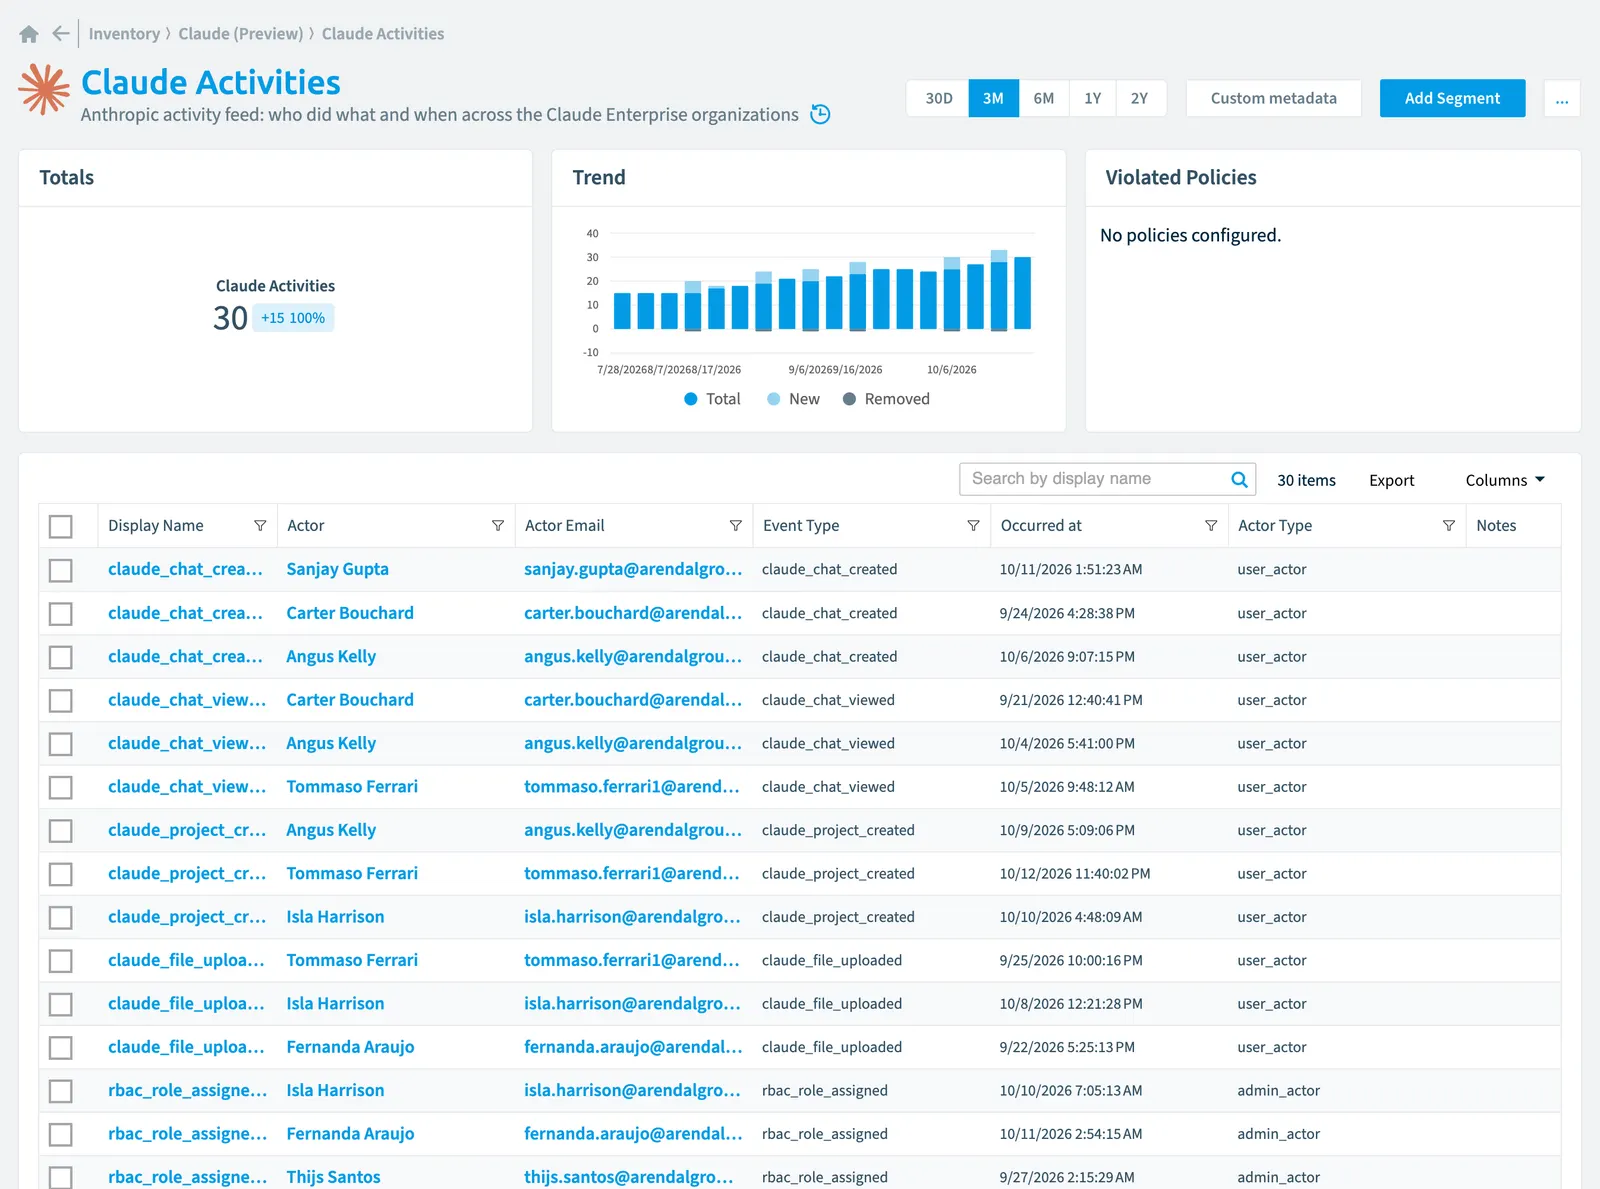The width and height of the screenshot is (1600, 1189).
Task: Toggle Removed series in trend legend
Action: 886,399
